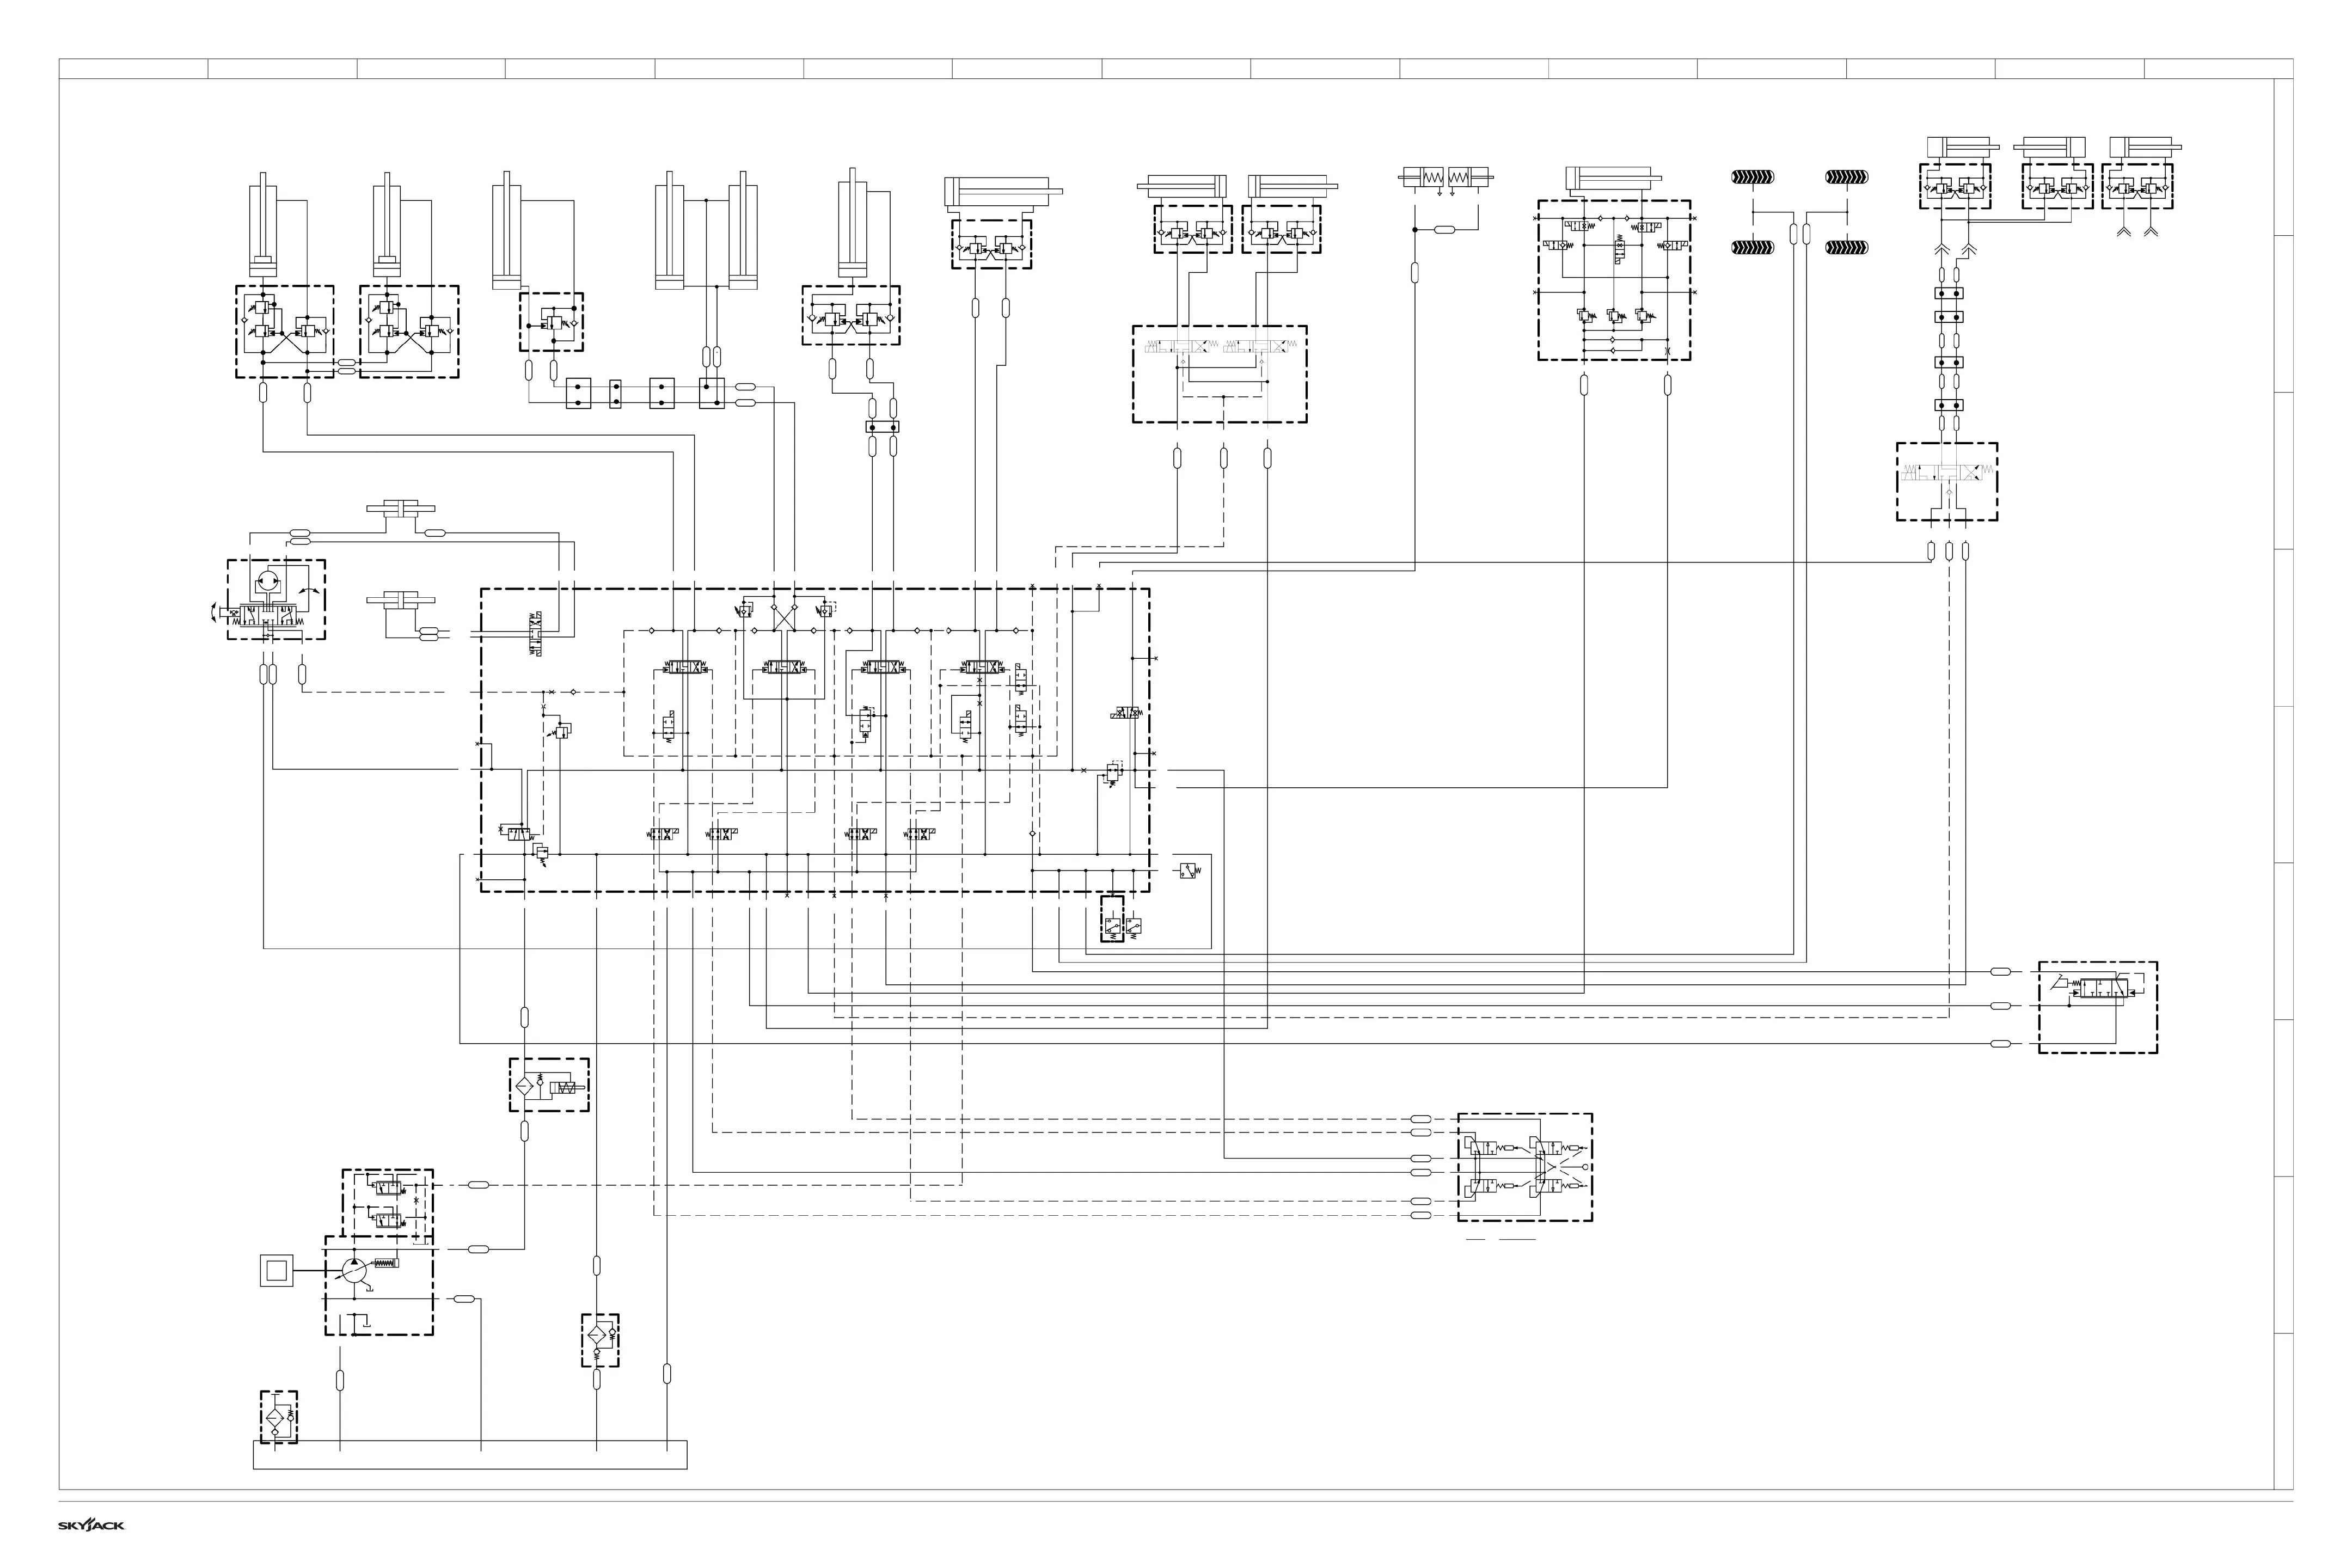2352x1568 pixels.
Task: Click the twin proportional valve dashed block
Action: [1219, 373]
